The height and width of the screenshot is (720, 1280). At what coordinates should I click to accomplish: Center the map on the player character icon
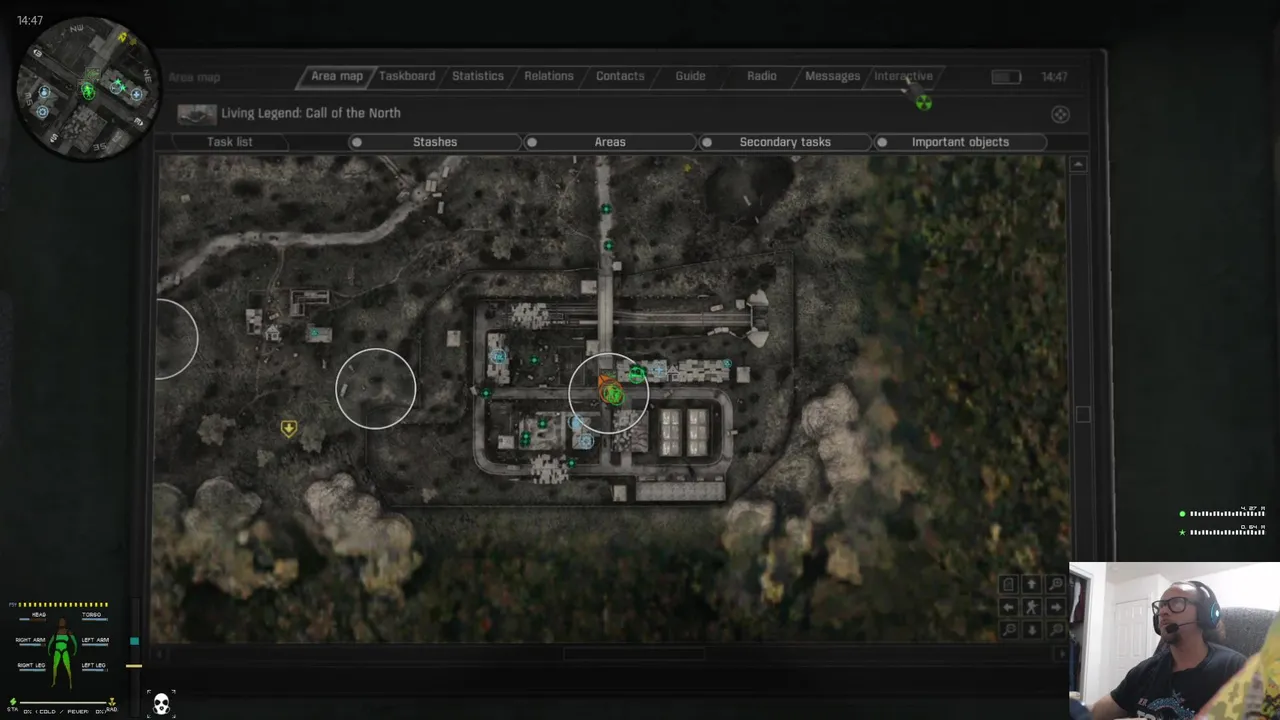pos(1032,607)
